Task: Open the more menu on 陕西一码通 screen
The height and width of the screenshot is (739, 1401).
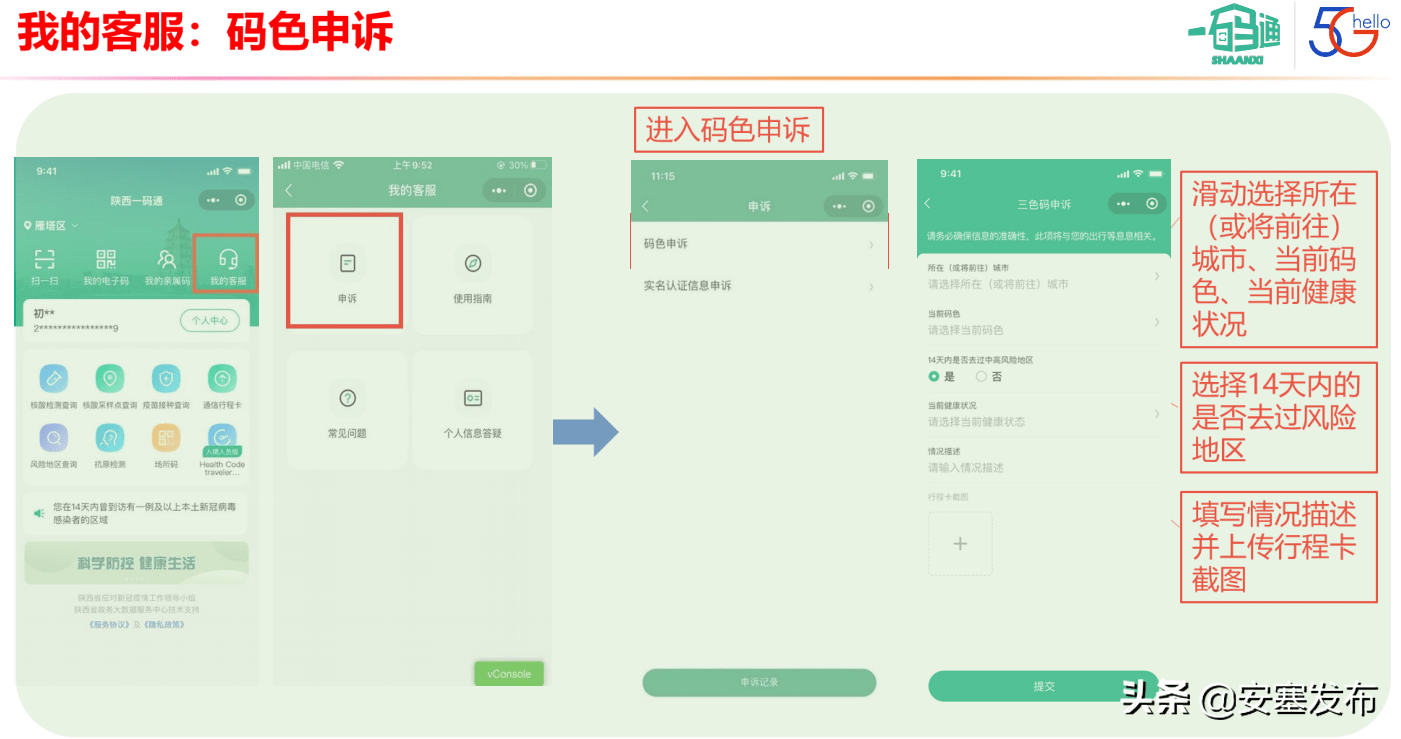Action: [213, 200]
